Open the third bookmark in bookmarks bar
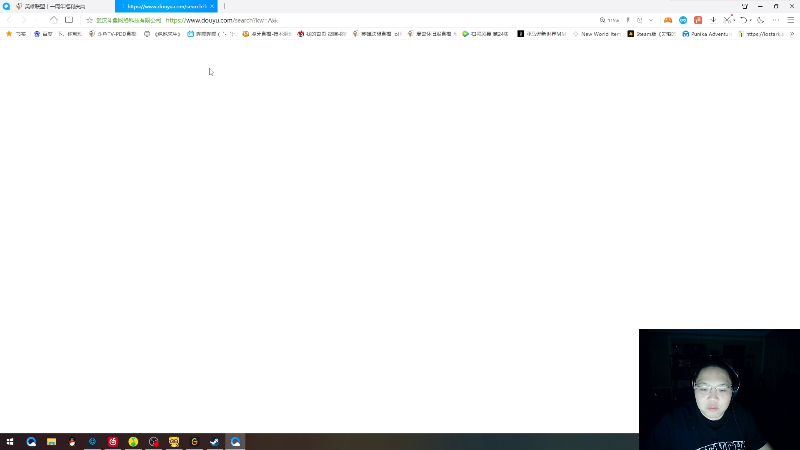The width and height of the screenshot is (800, 450). [x=70, y=34]
